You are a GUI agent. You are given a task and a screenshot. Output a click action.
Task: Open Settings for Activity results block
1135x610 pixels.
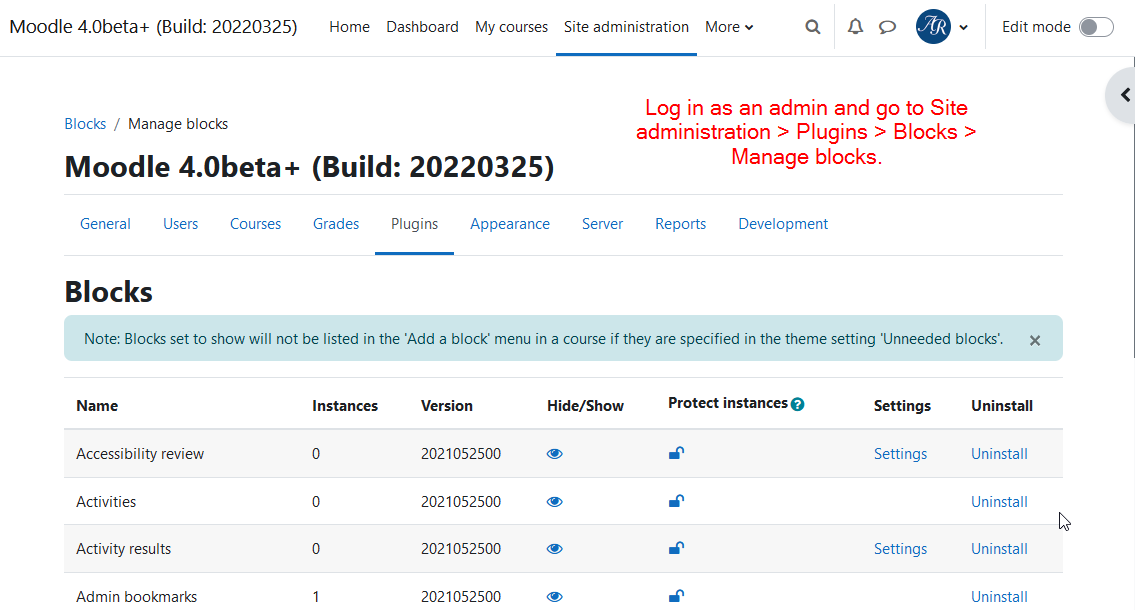900,548
